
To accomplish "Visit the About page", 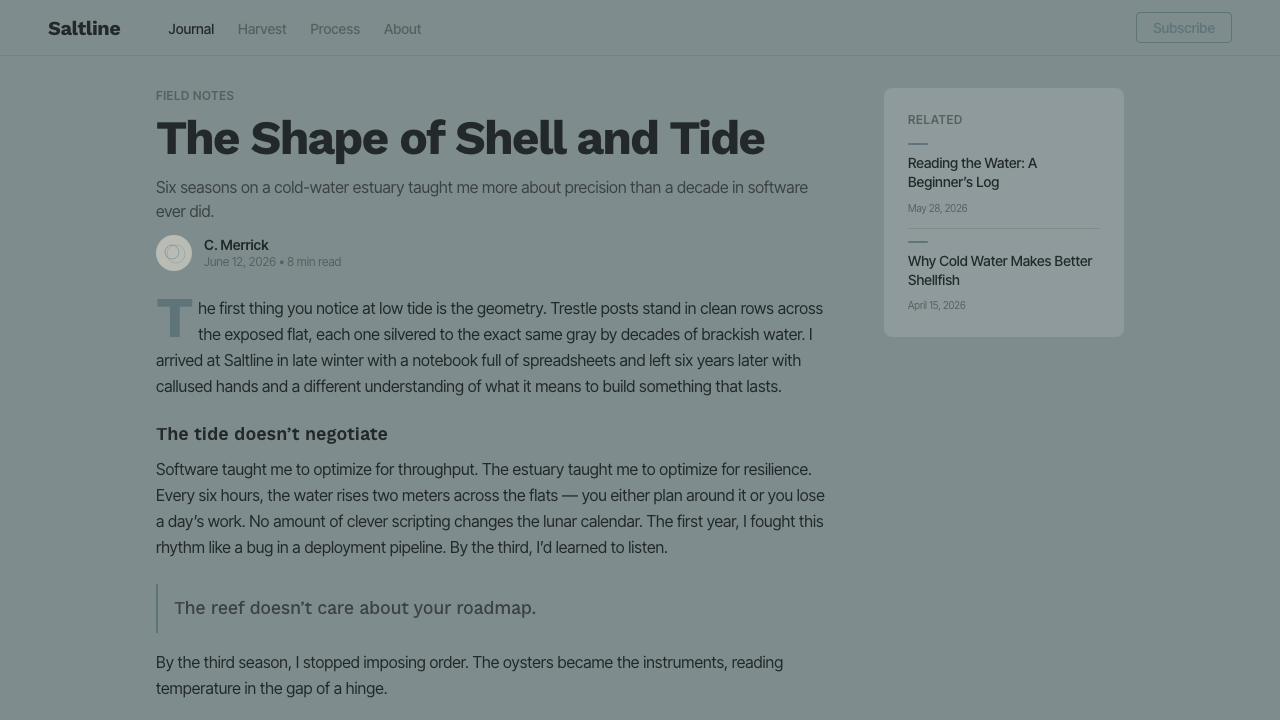I will (x=402, y=29).
